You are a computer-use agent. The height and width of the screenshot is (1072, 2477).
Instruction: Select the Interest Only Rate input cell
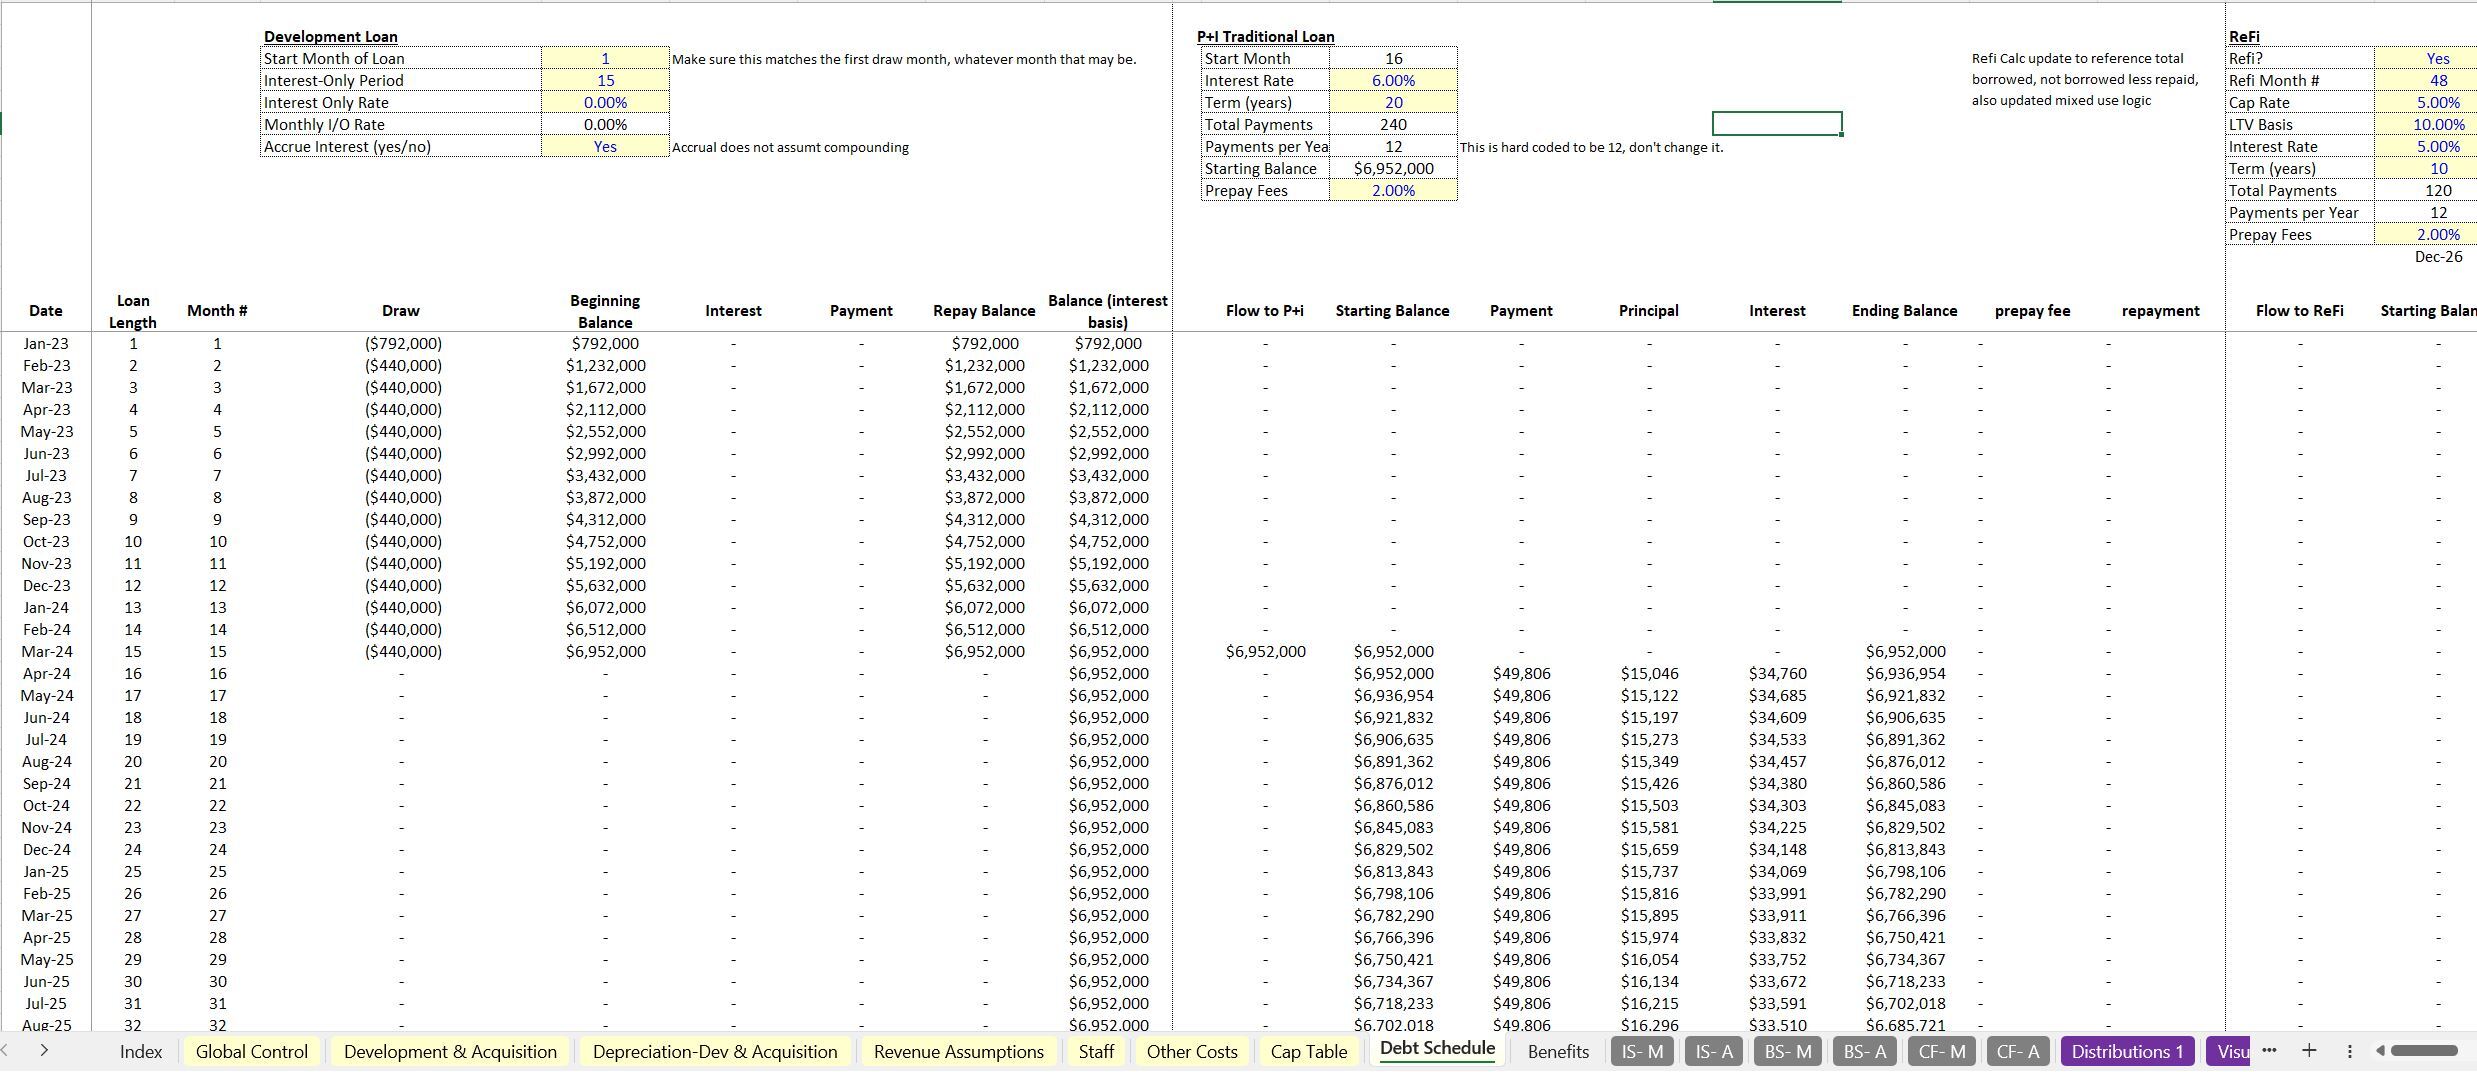tap(605, 103)
